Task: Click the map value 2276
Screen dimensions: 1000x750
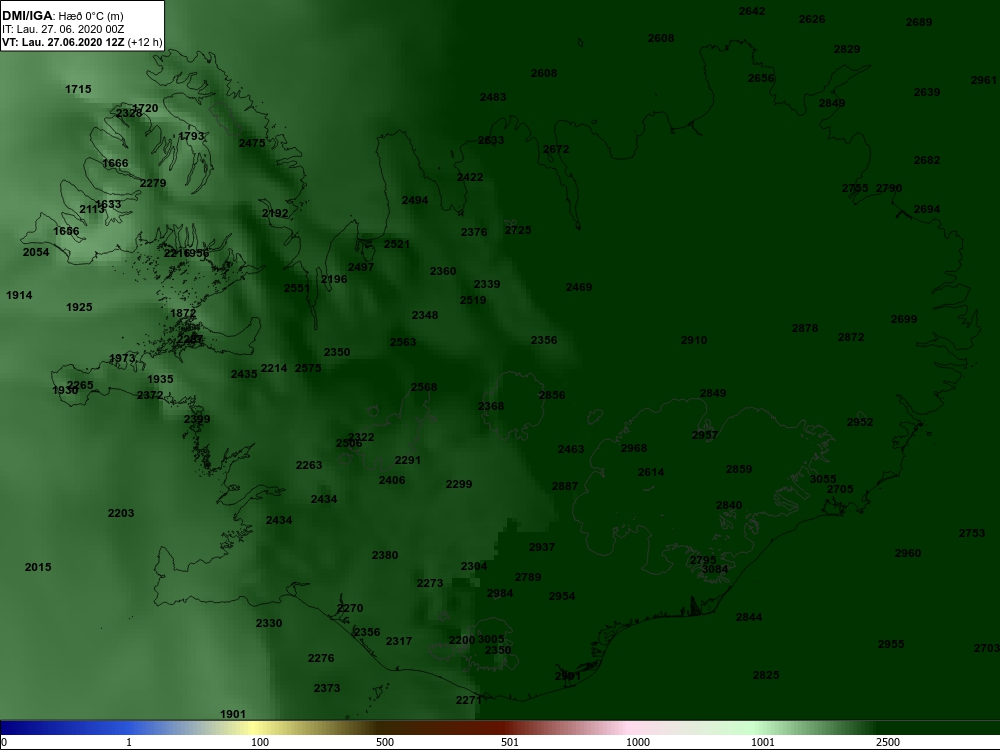Action: pyautogui.click(x=321, y=658)
